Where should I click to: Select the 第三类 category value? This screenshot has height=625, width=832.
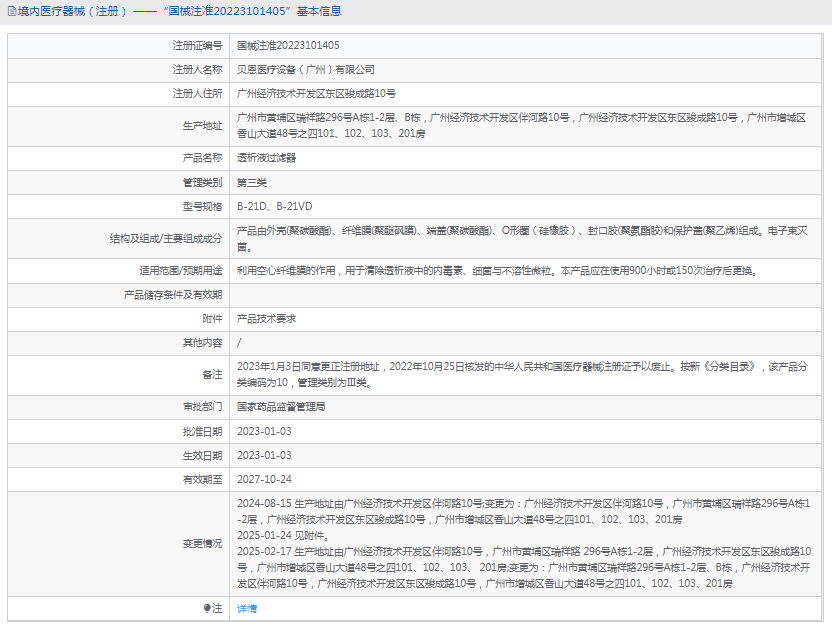252,183
